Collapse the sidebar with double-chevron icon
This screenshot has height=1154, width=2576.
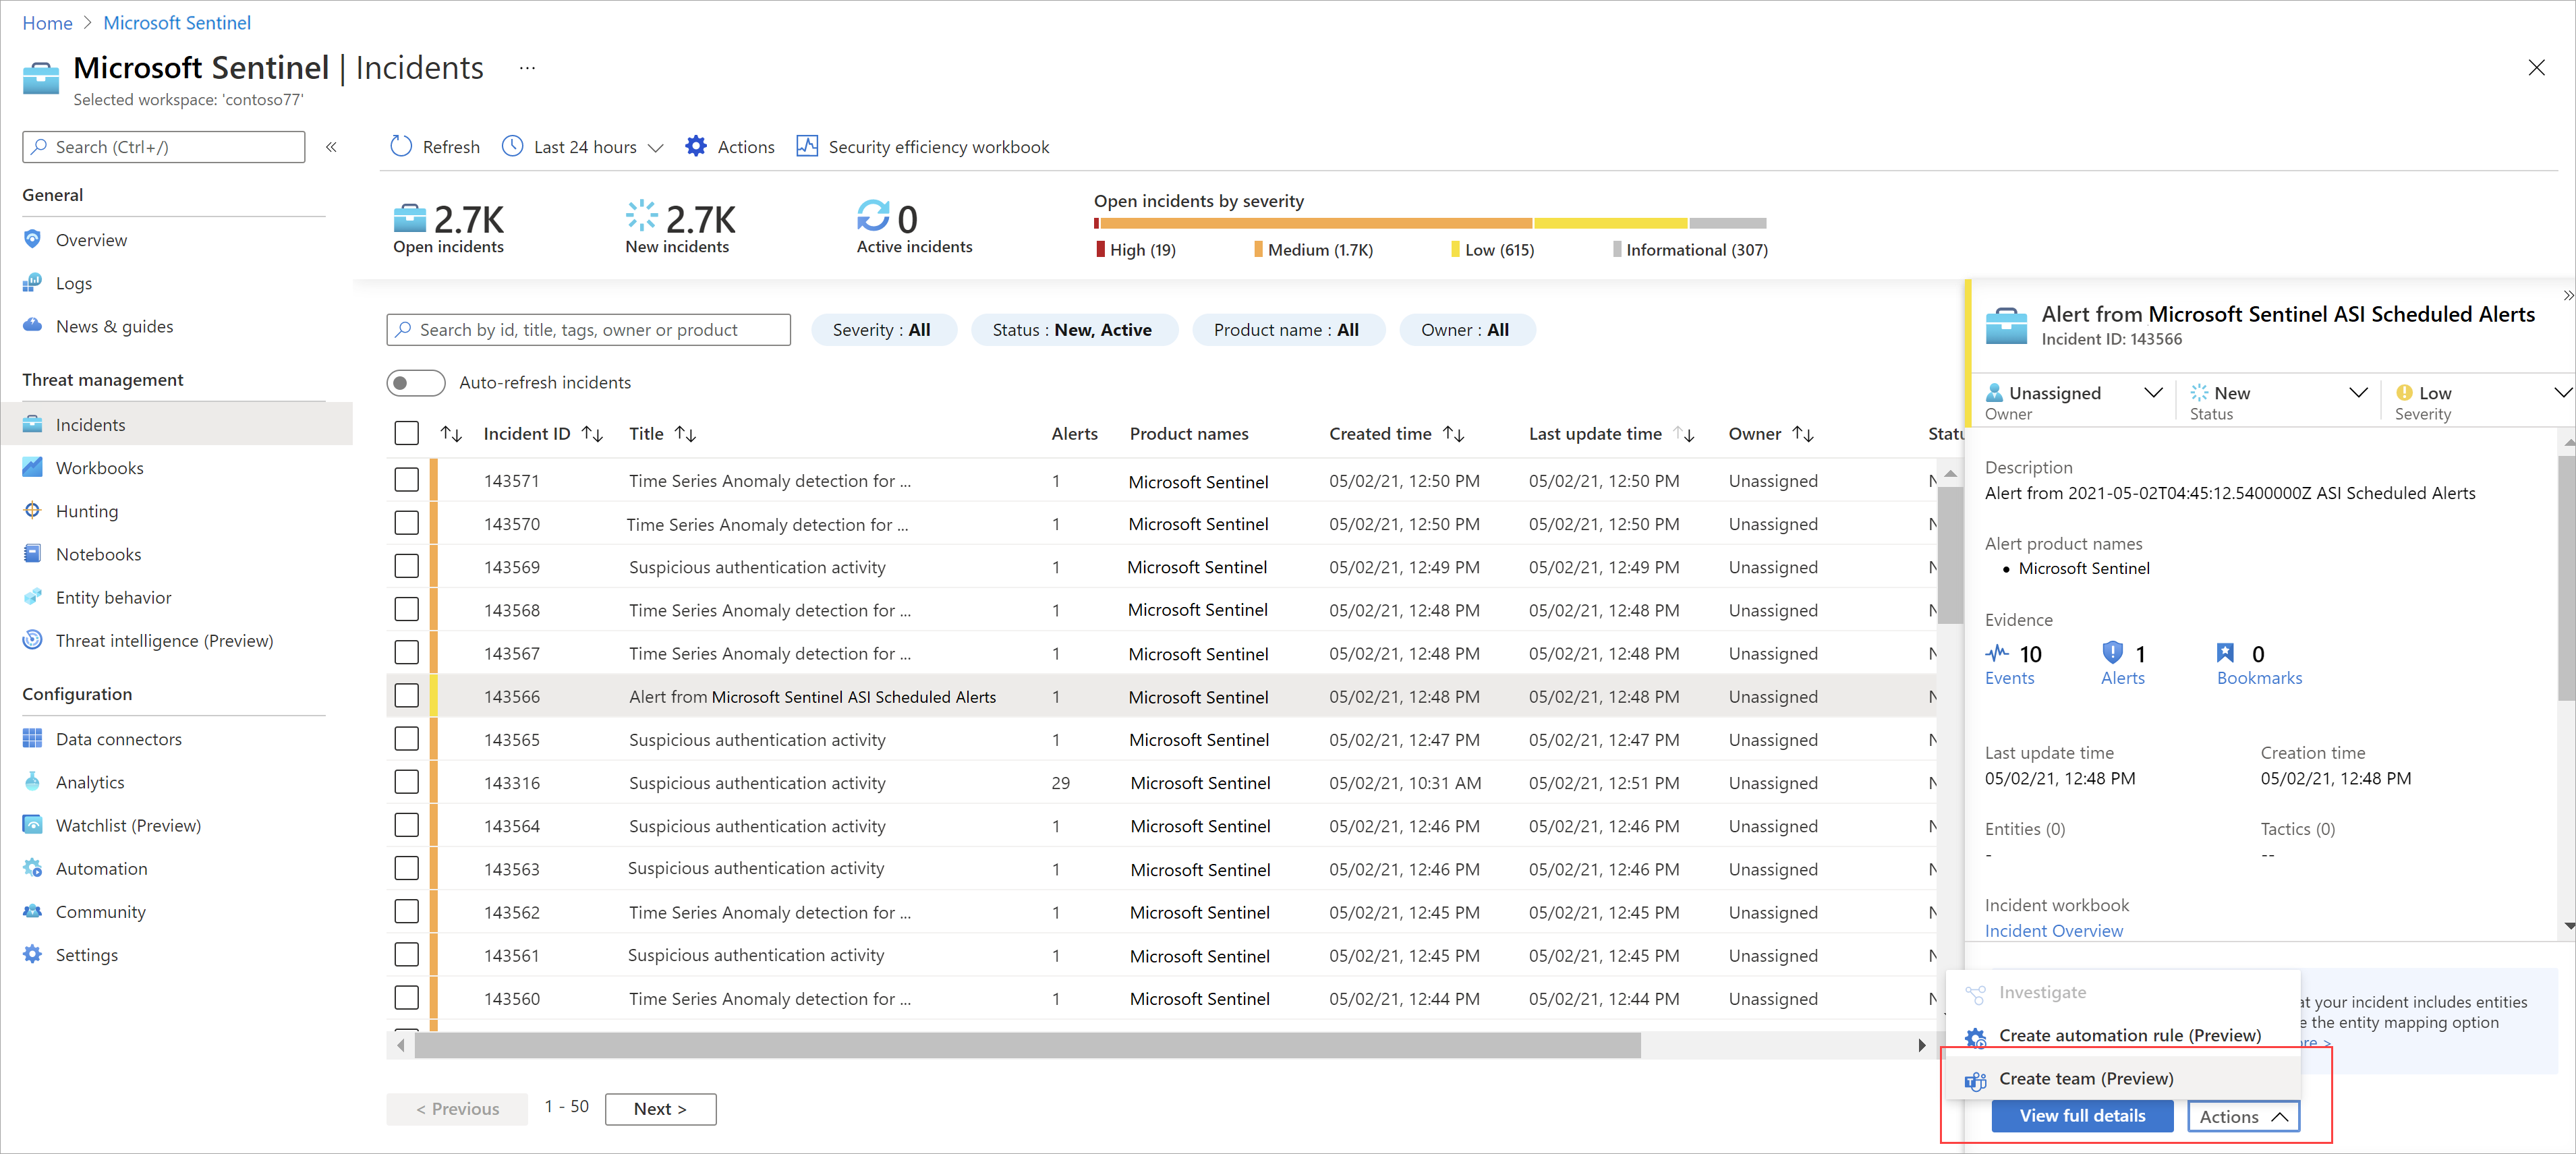[331, 147]
